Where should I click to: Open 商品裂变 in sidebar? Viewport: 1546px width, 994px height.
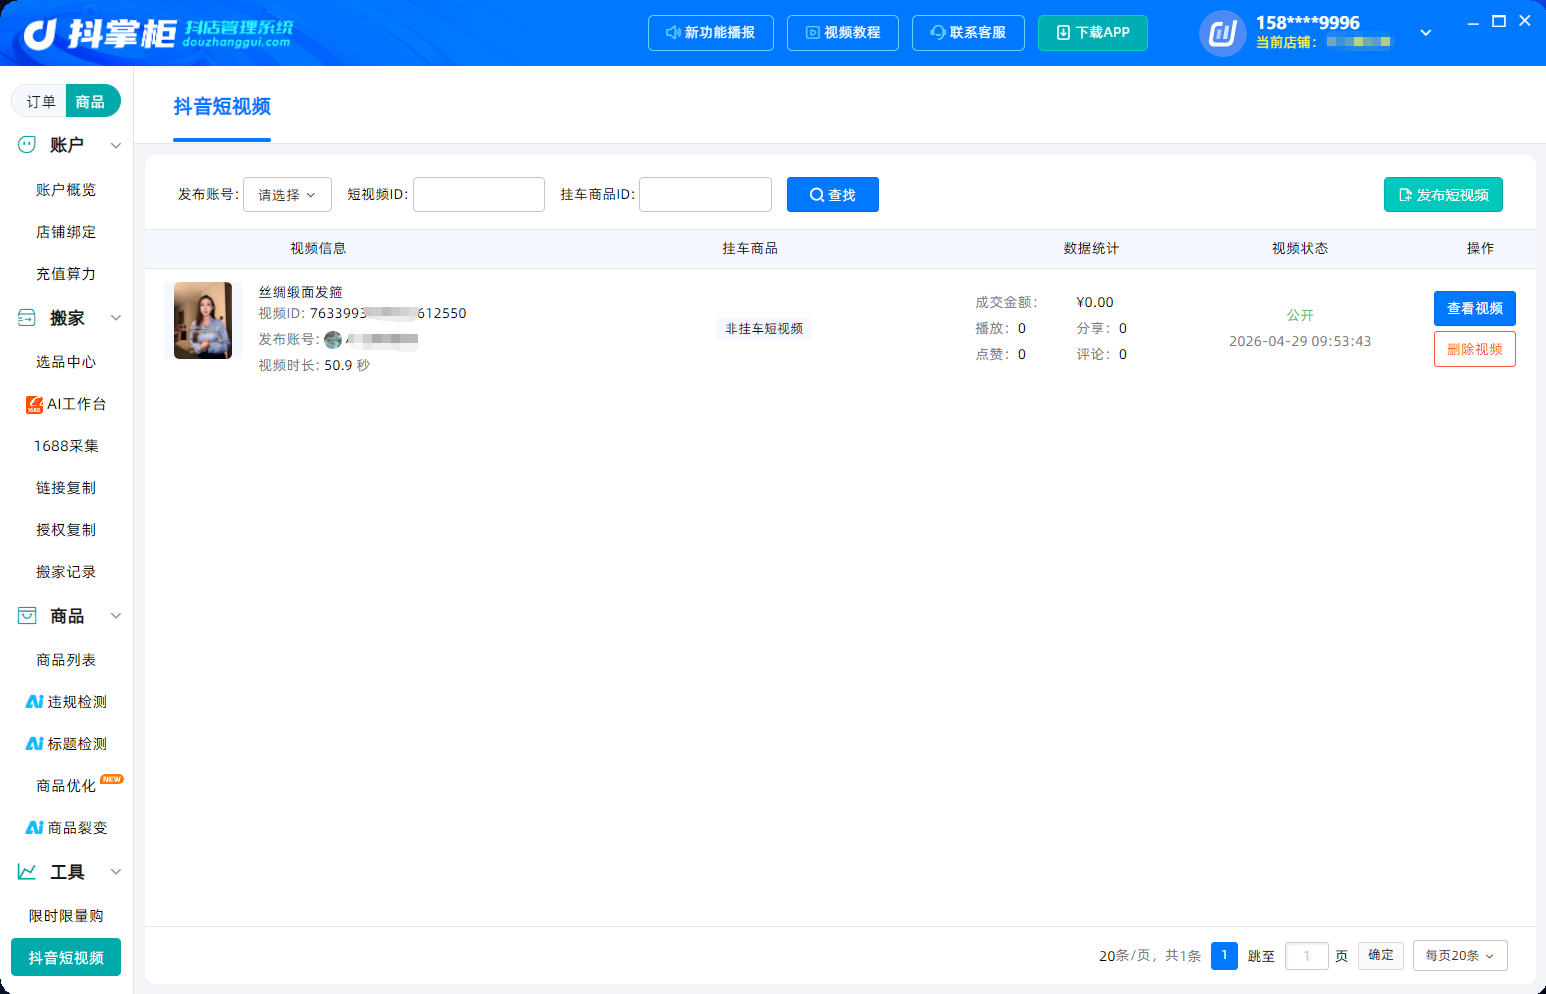(x=77, y=828)
